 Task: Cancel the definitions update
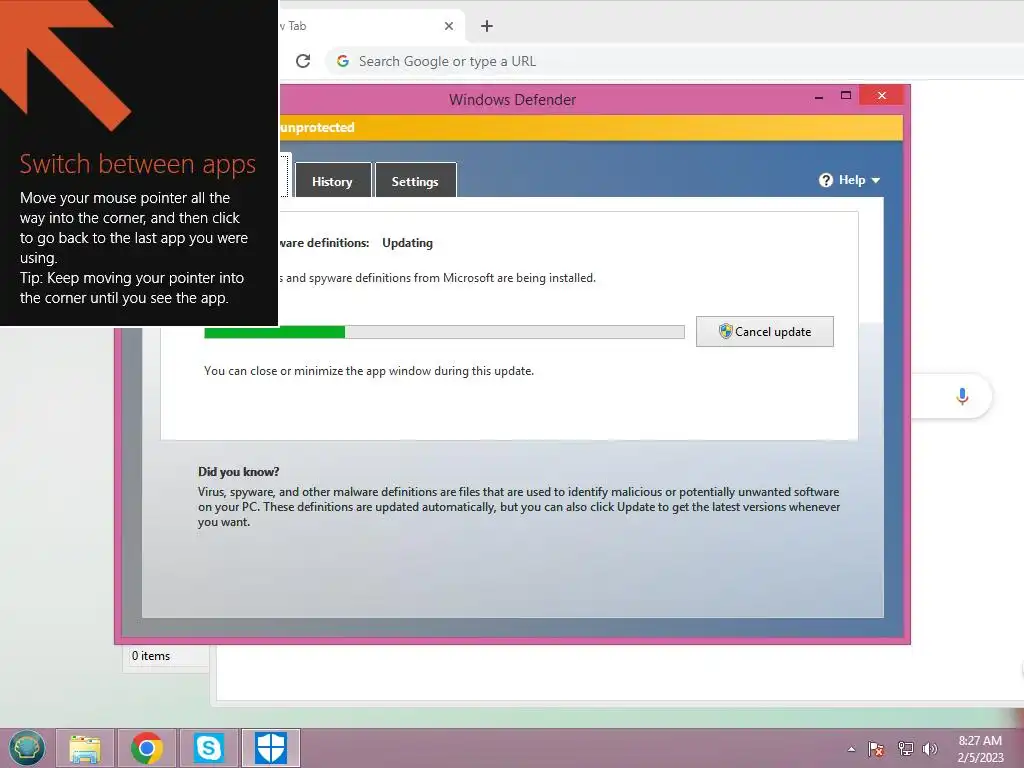(765, 332)
